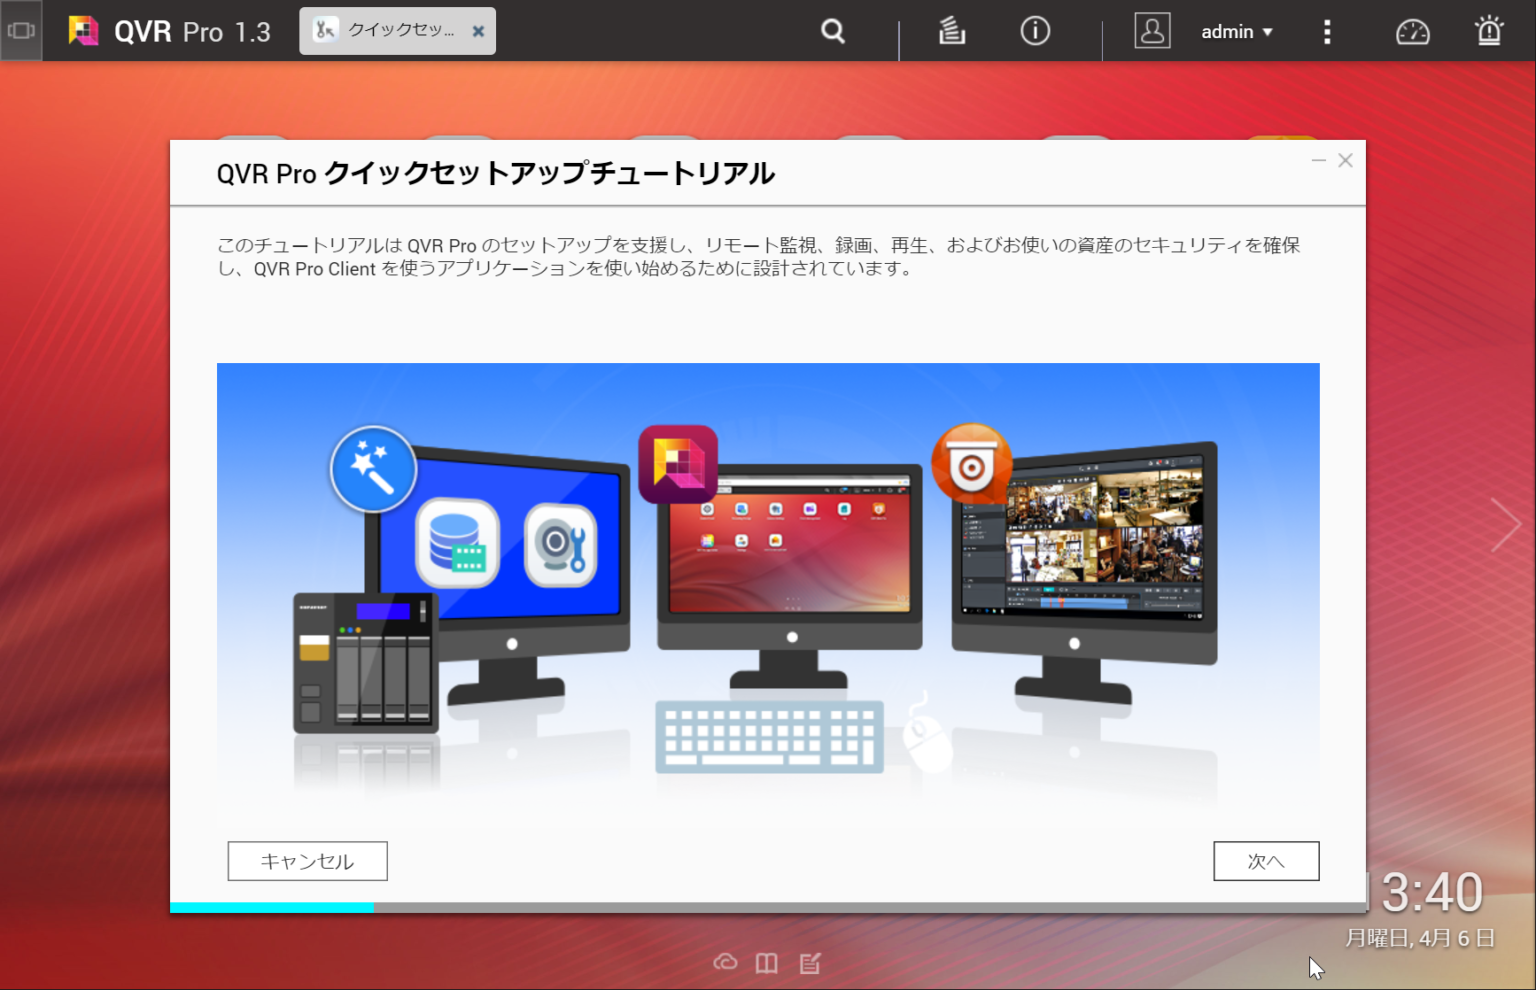This screenshot has height=990, width=1536.
Task: Click the orange surveillance camera icon in banner
Action: click(x=971, y=463)
